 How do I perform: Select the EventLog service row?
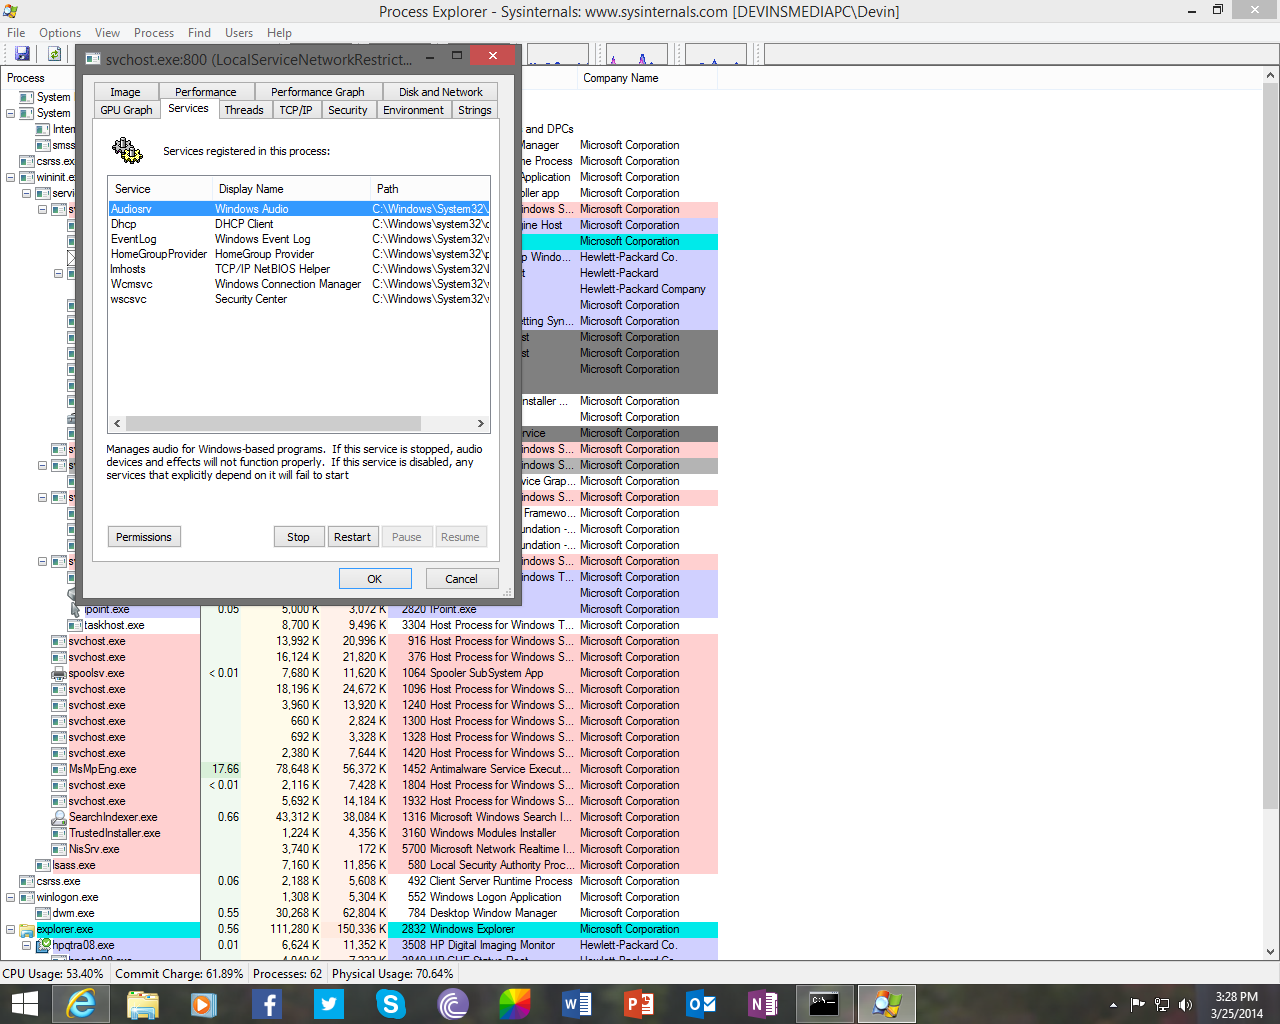coord(134,239)
